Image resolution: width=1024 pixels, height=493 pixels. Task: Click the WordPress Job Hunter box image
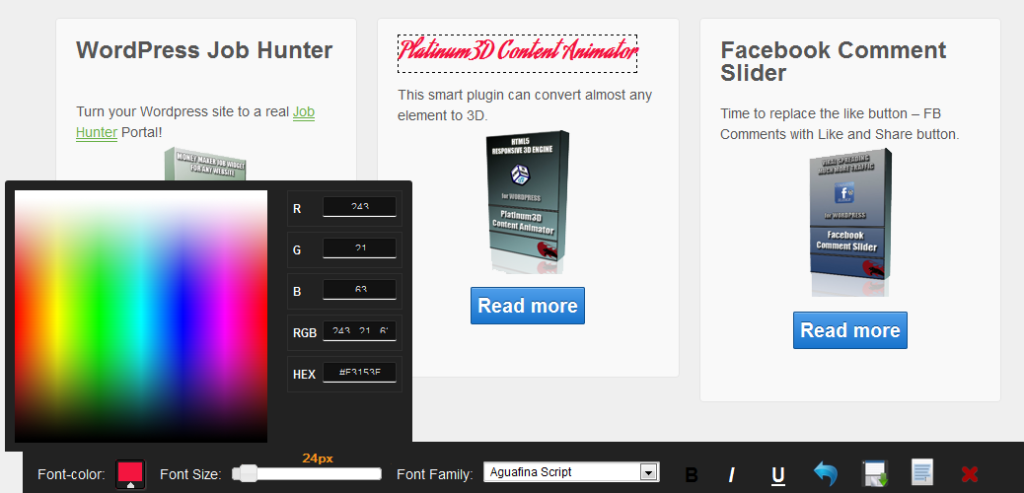point(206,164)
